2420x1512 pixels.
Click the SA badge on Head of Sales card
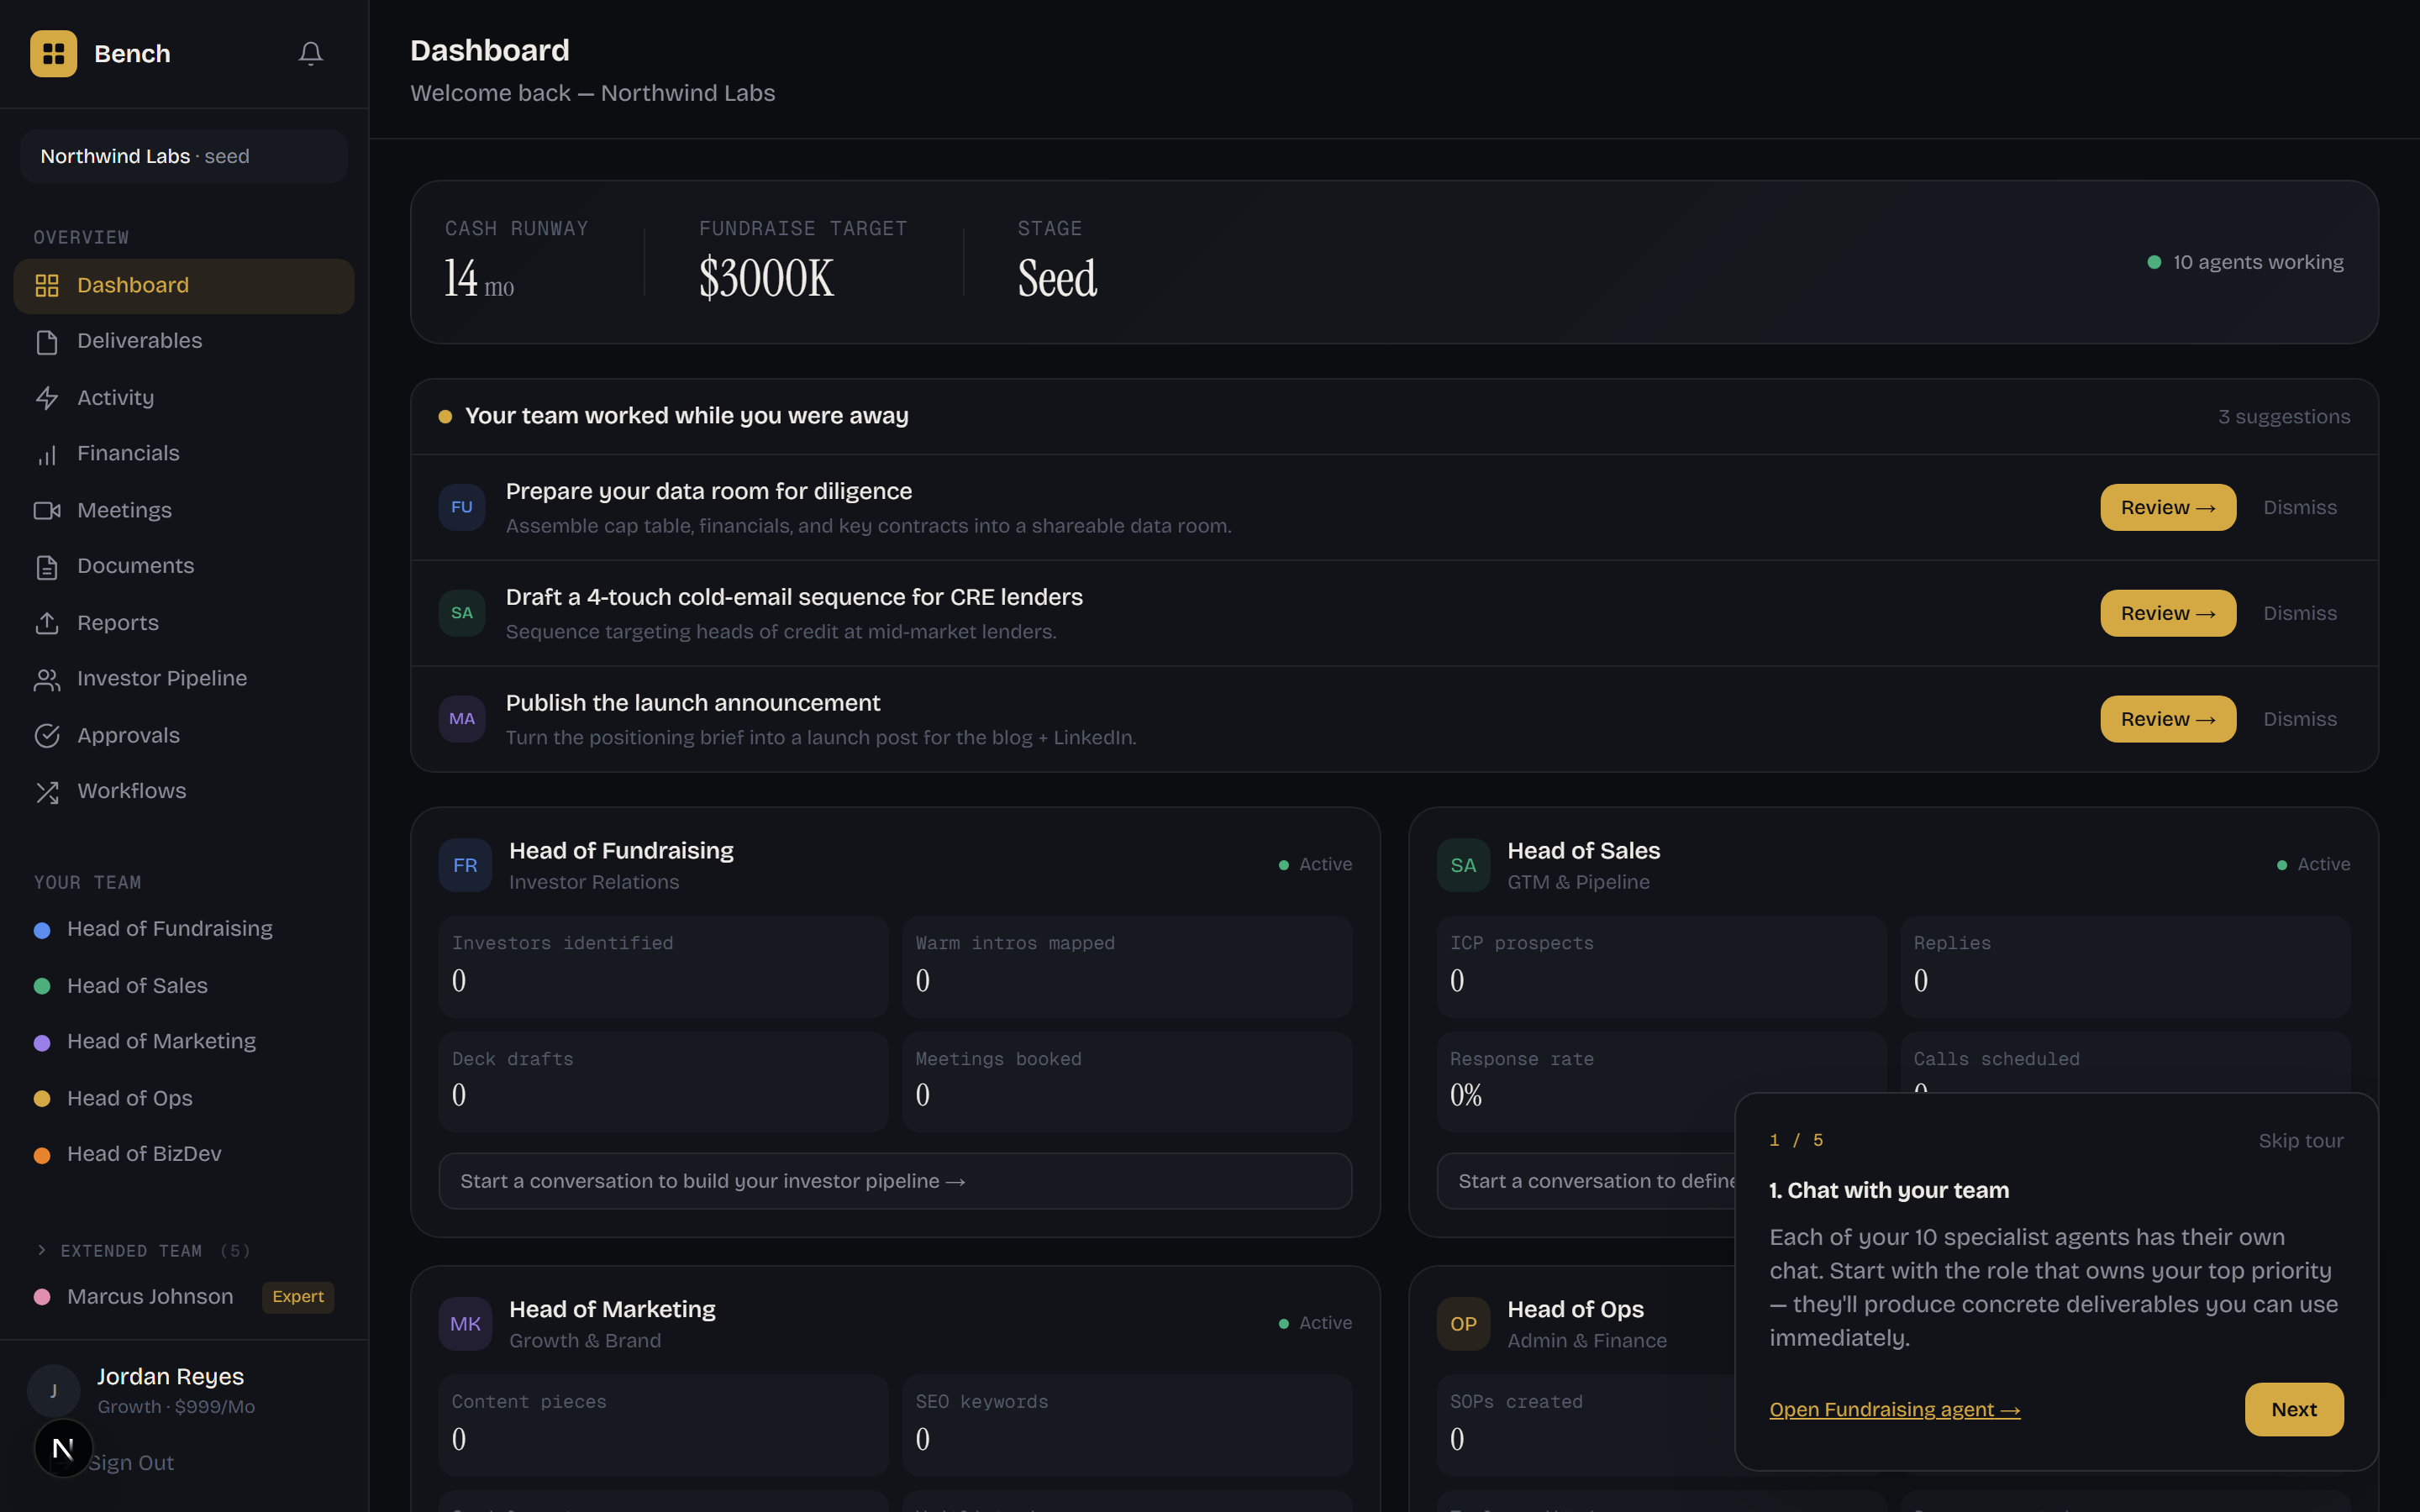click(x=1463, y=865)
